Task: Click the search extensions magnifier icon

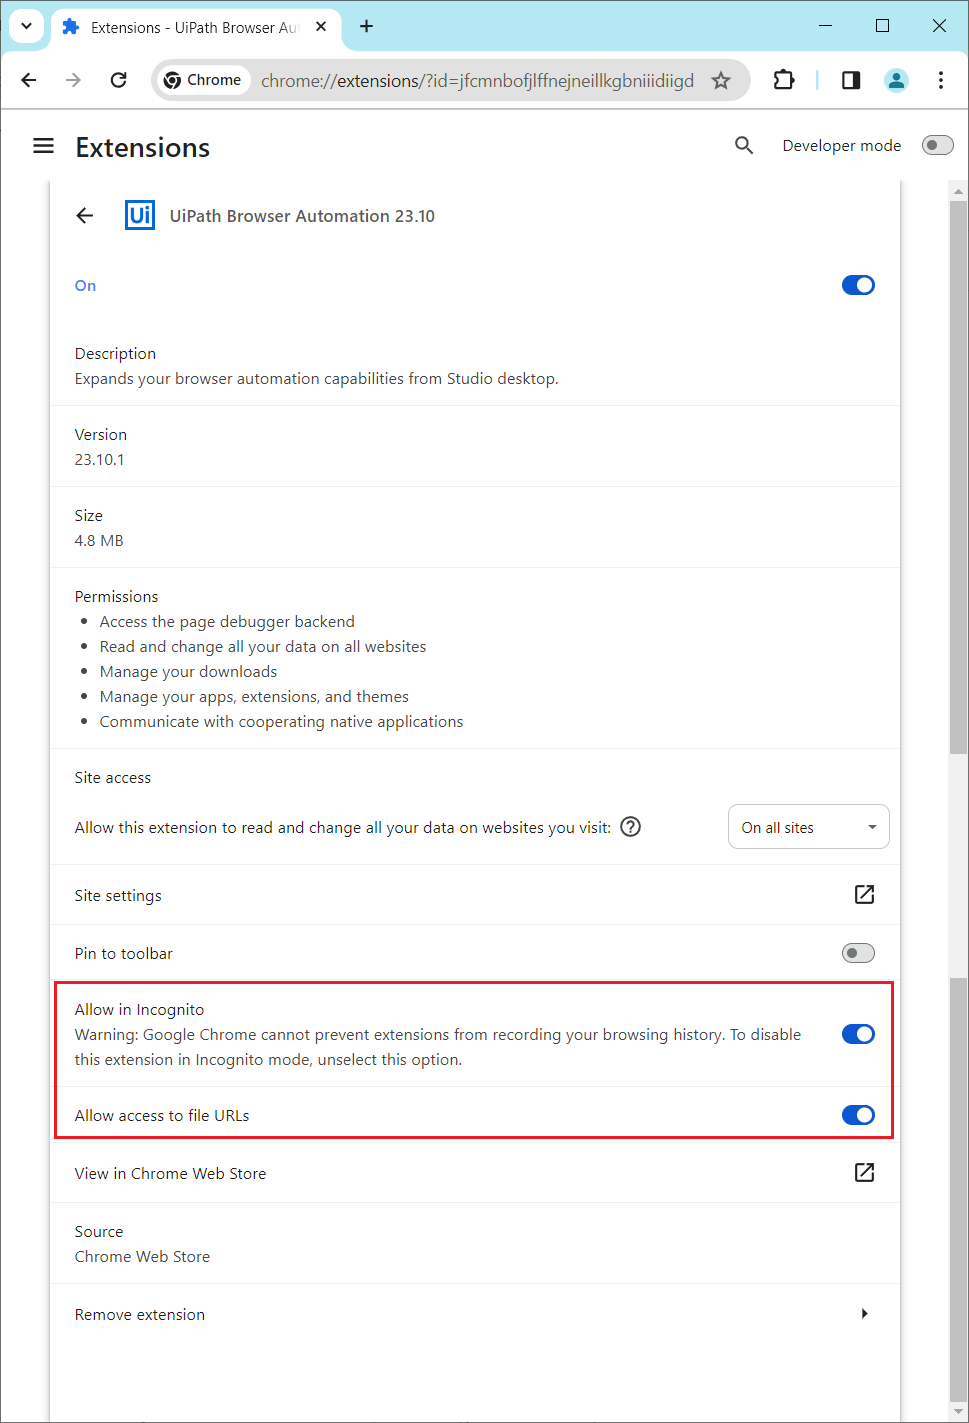Action: pyautogui.click(x=743, y=146)
